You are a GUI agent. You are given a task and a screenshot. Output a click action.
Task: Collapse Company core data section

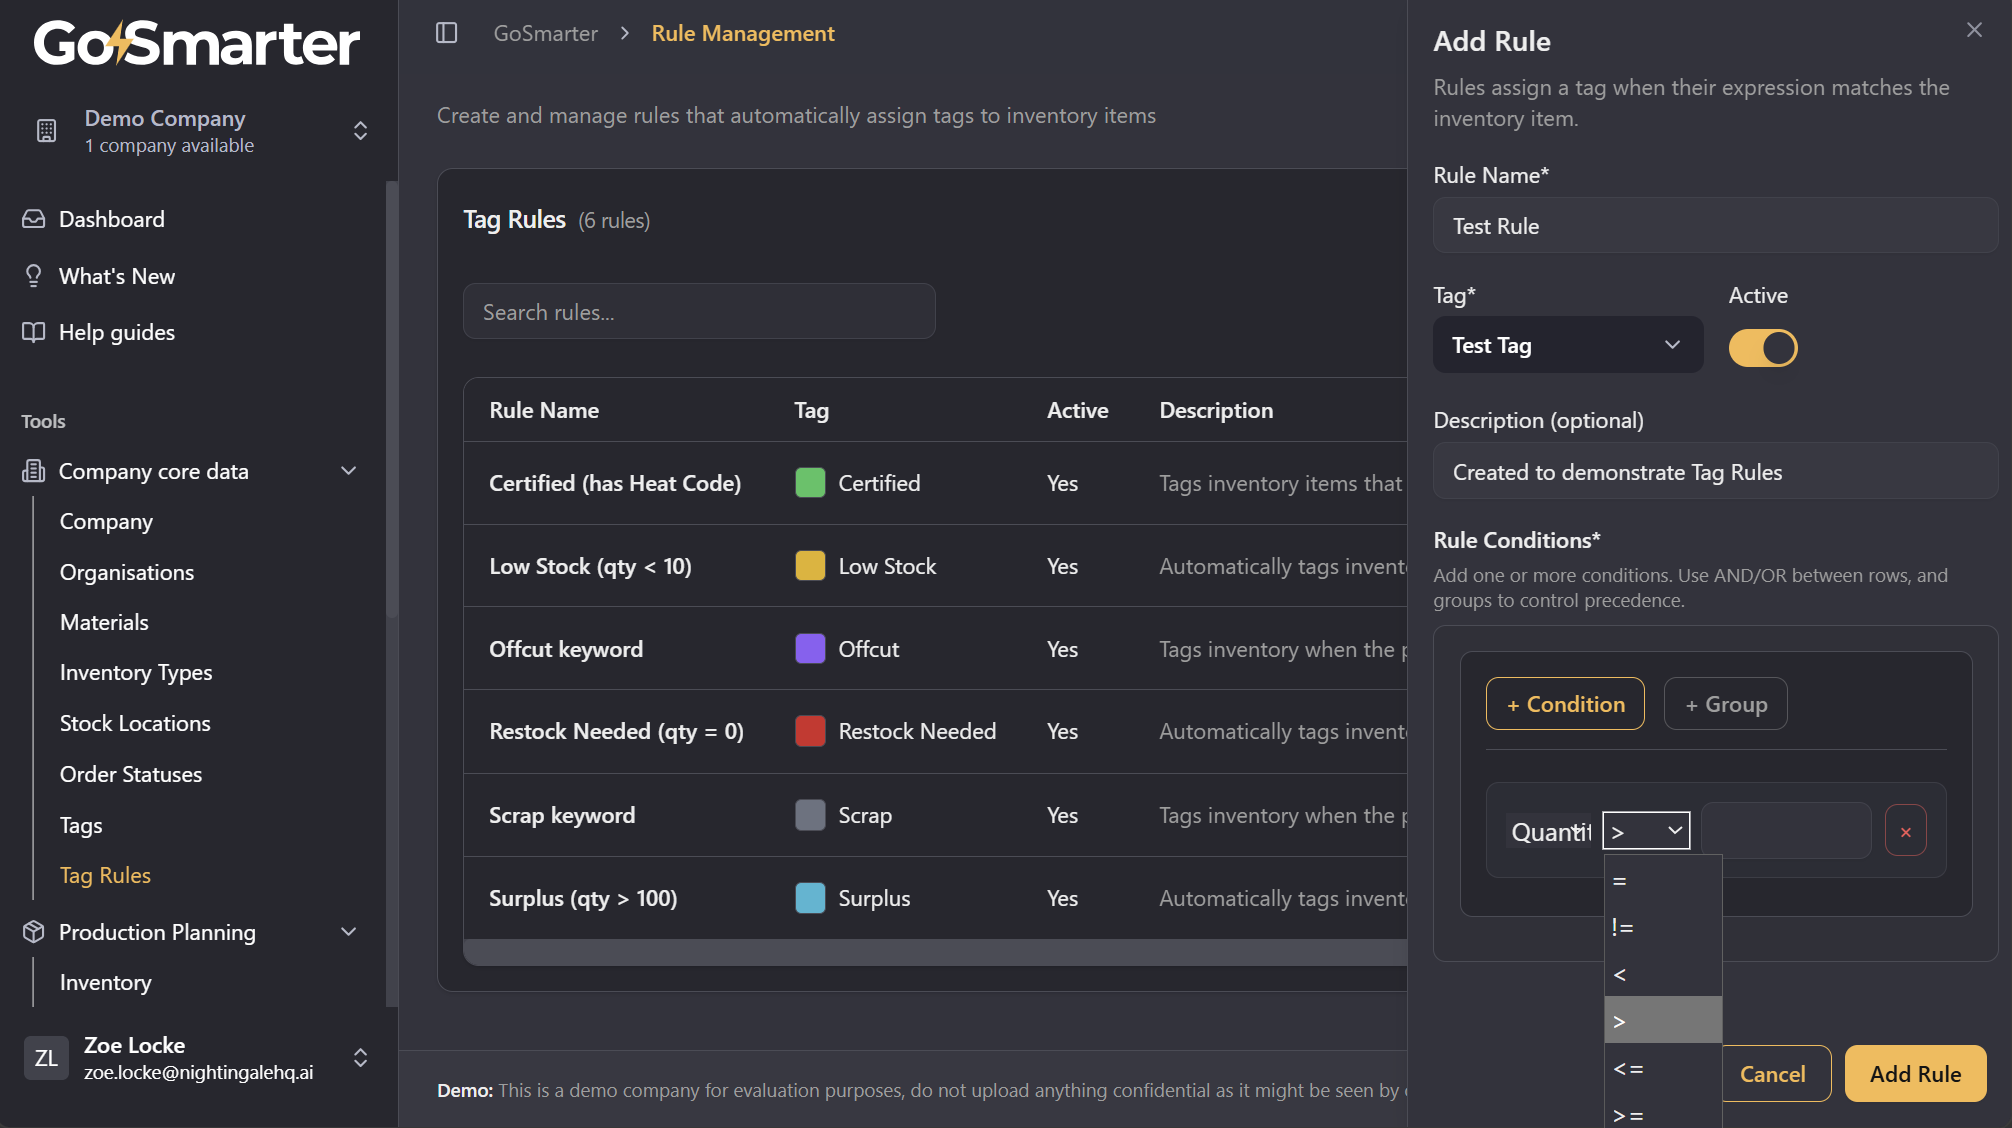click(x=349, y=471)
